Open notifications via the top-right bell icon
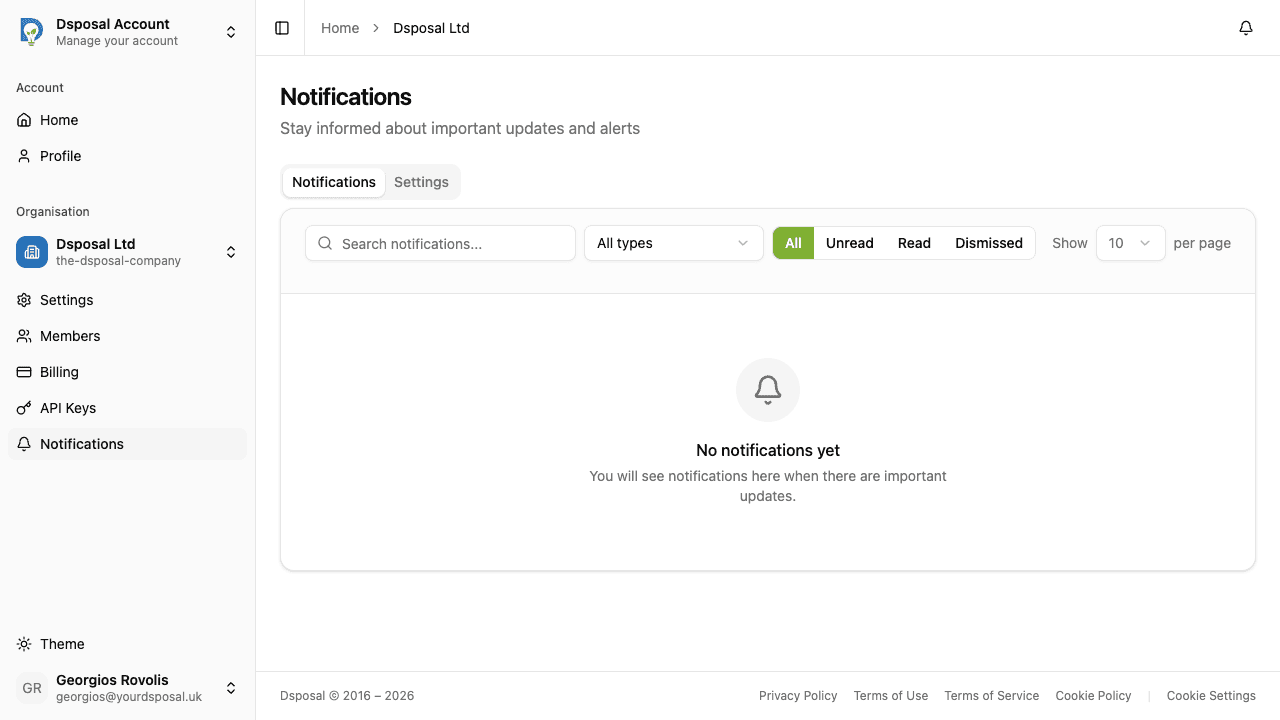This screenshot has height=720, width=1280. [1245, 28]
